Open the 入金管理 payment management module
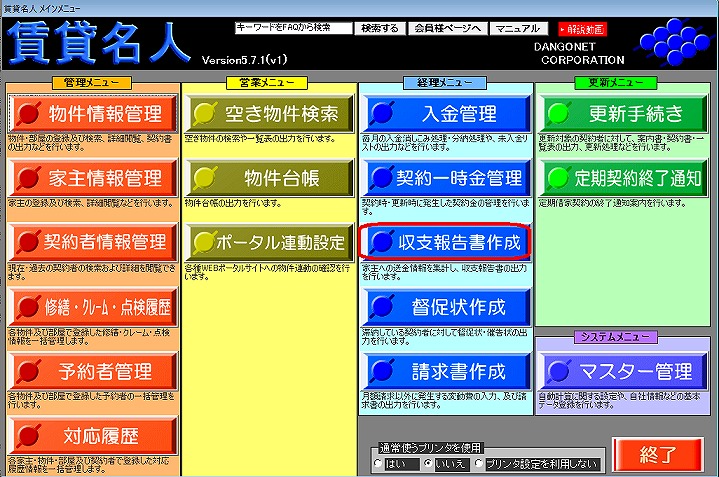The height and width of the screenshot is (477, 719). [x=445, y=113]
